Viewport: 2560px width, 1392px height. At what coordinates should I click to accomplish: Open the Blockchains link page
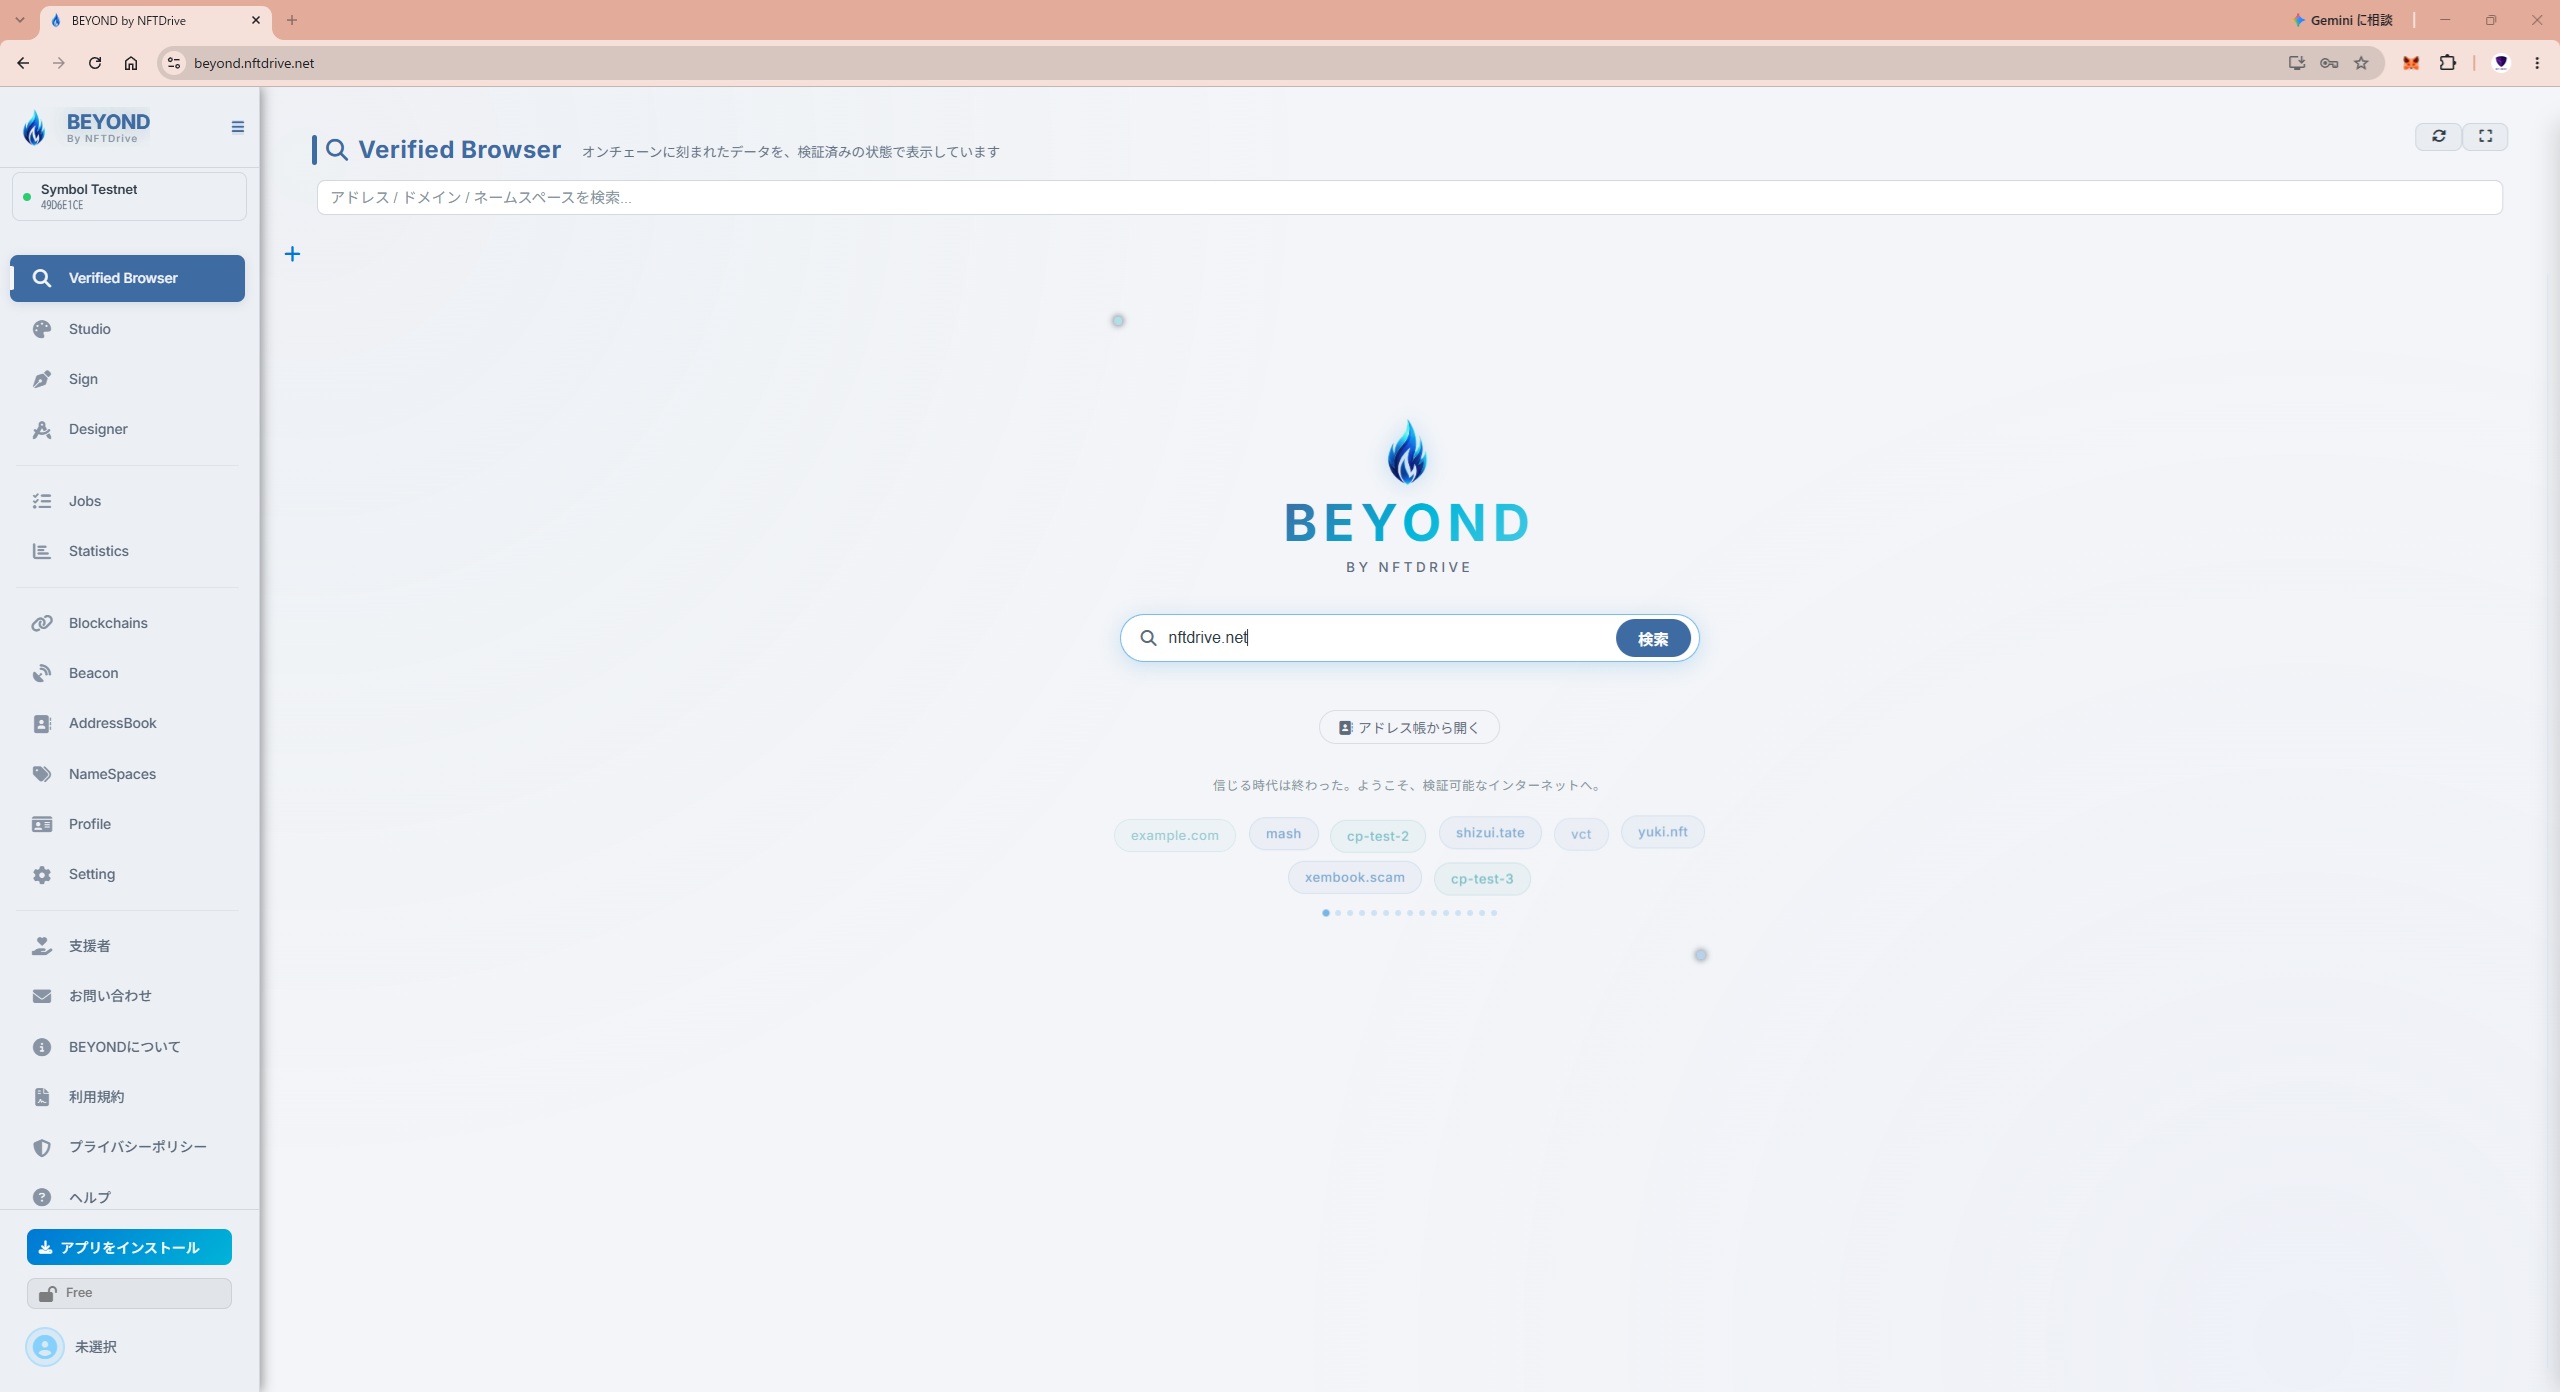(x=127, y=623)
